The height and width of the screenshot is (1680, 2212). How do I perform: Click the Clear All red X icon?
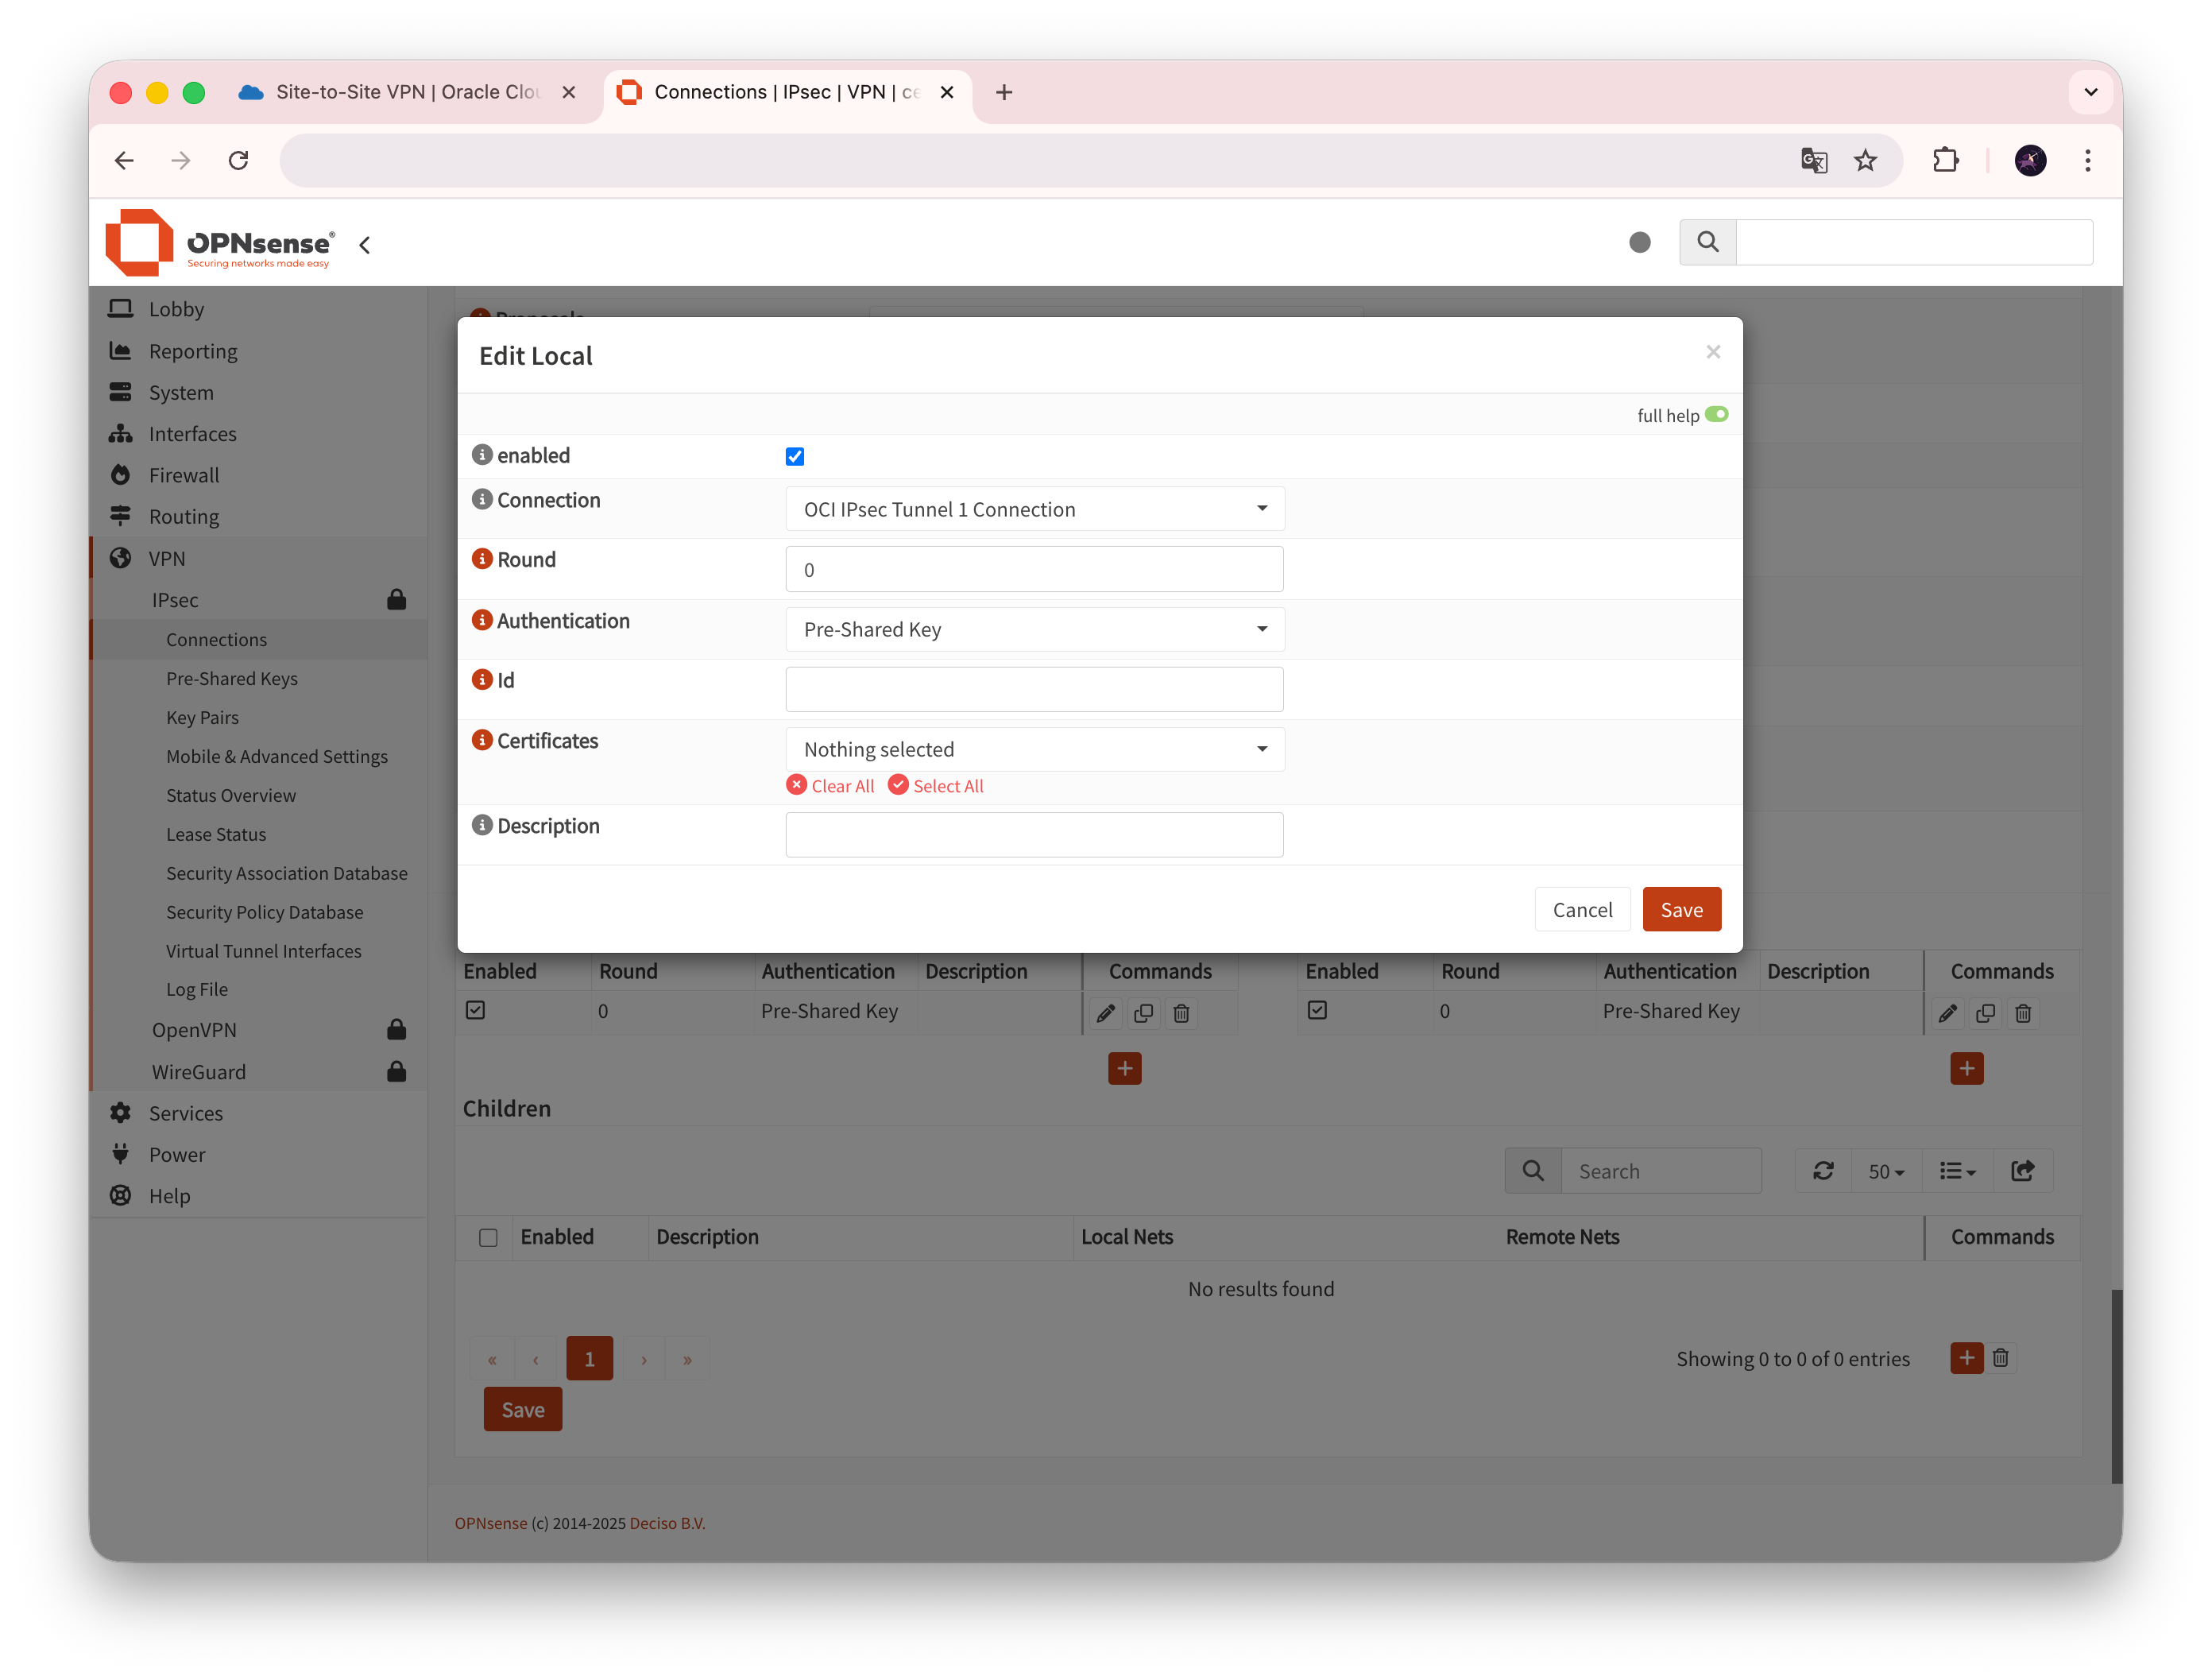(797, 785)
